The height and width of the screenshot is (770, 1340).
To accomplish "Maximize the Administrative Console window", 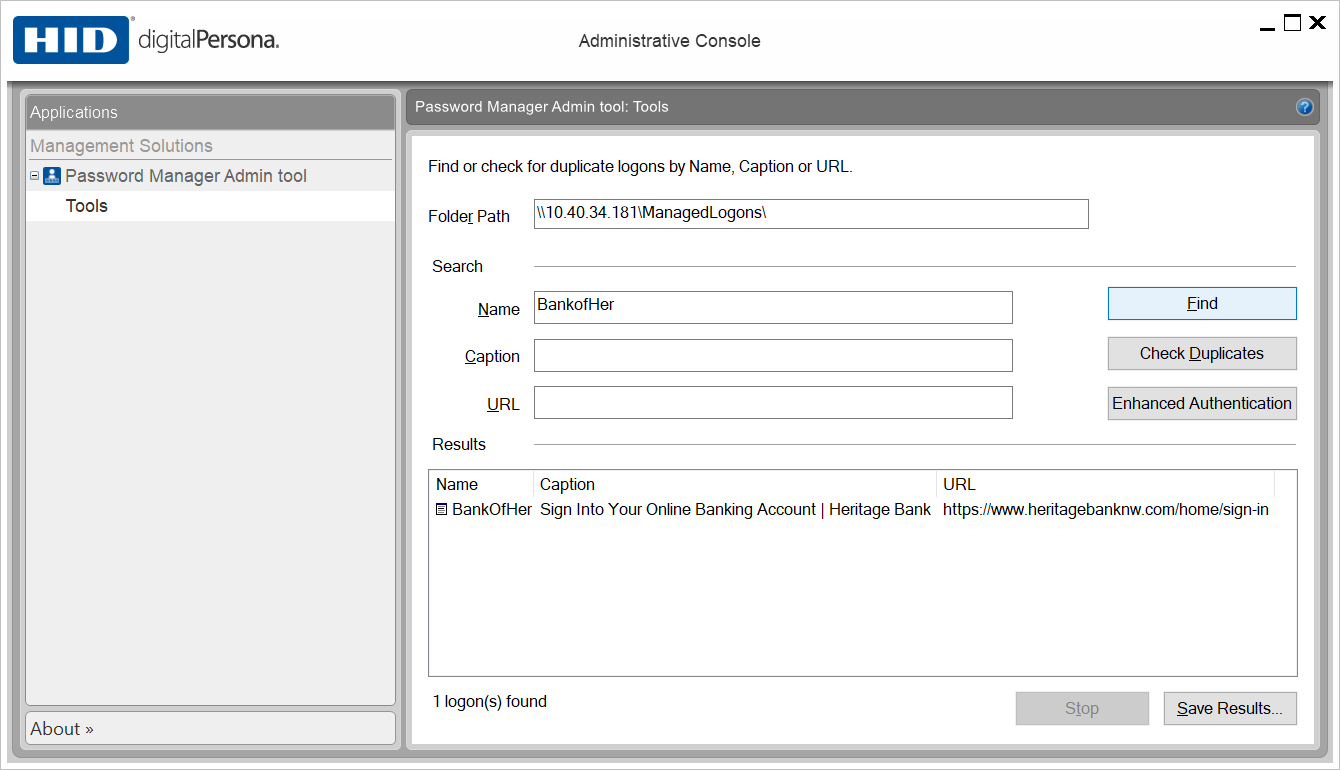I will tap(1292, 23).
